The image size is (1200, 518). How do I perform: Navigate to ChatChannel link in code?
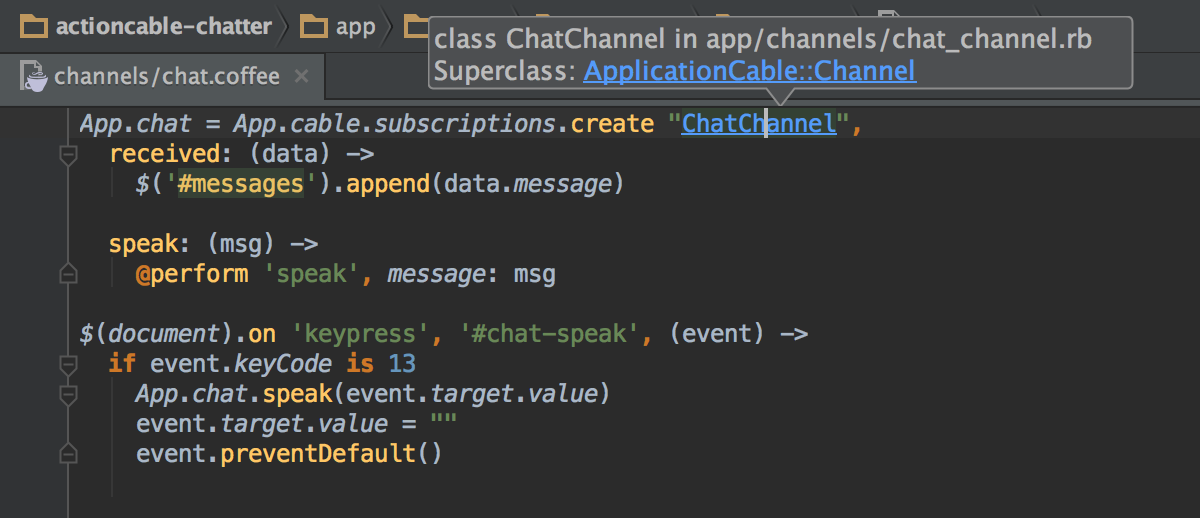tap(759, 124)
